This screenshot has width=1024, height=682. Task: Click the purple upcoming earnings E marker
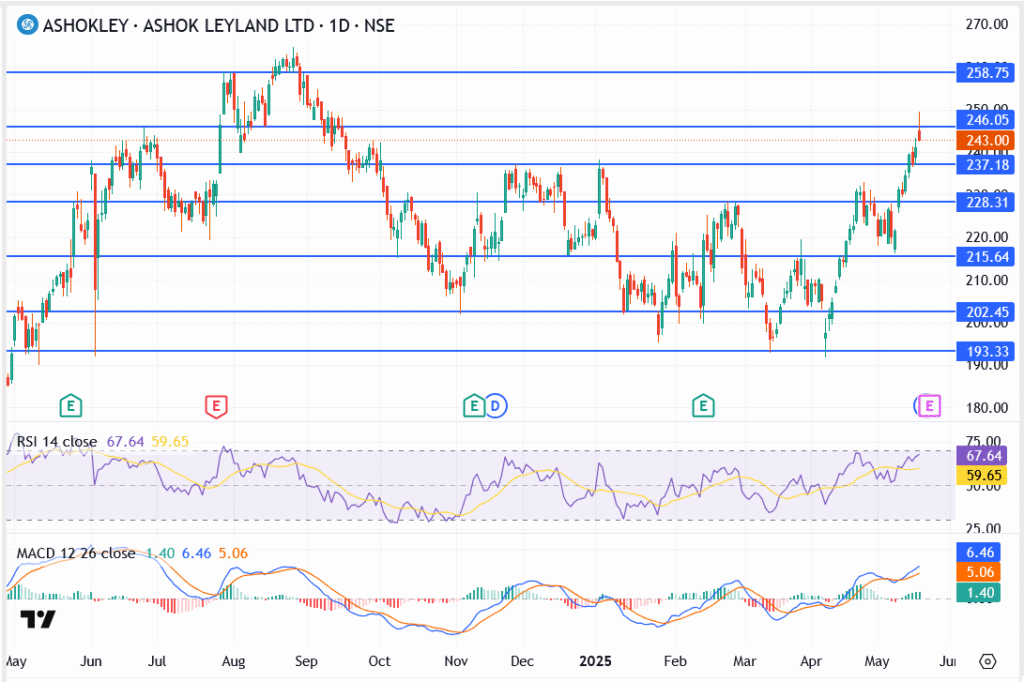(929, 405)
